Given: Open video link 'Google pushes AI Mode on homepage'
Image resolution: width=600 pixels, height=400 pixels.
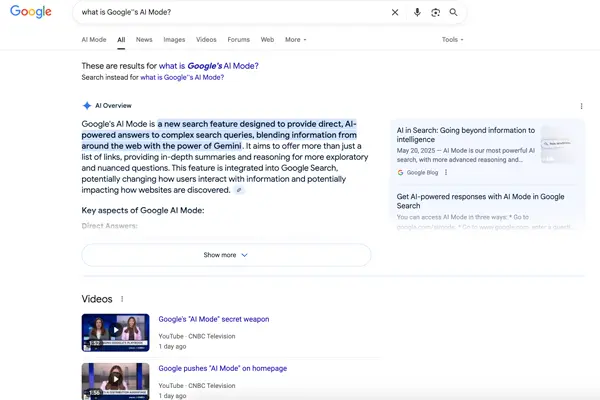Looking at the screenshot, I should pos(223,368).
